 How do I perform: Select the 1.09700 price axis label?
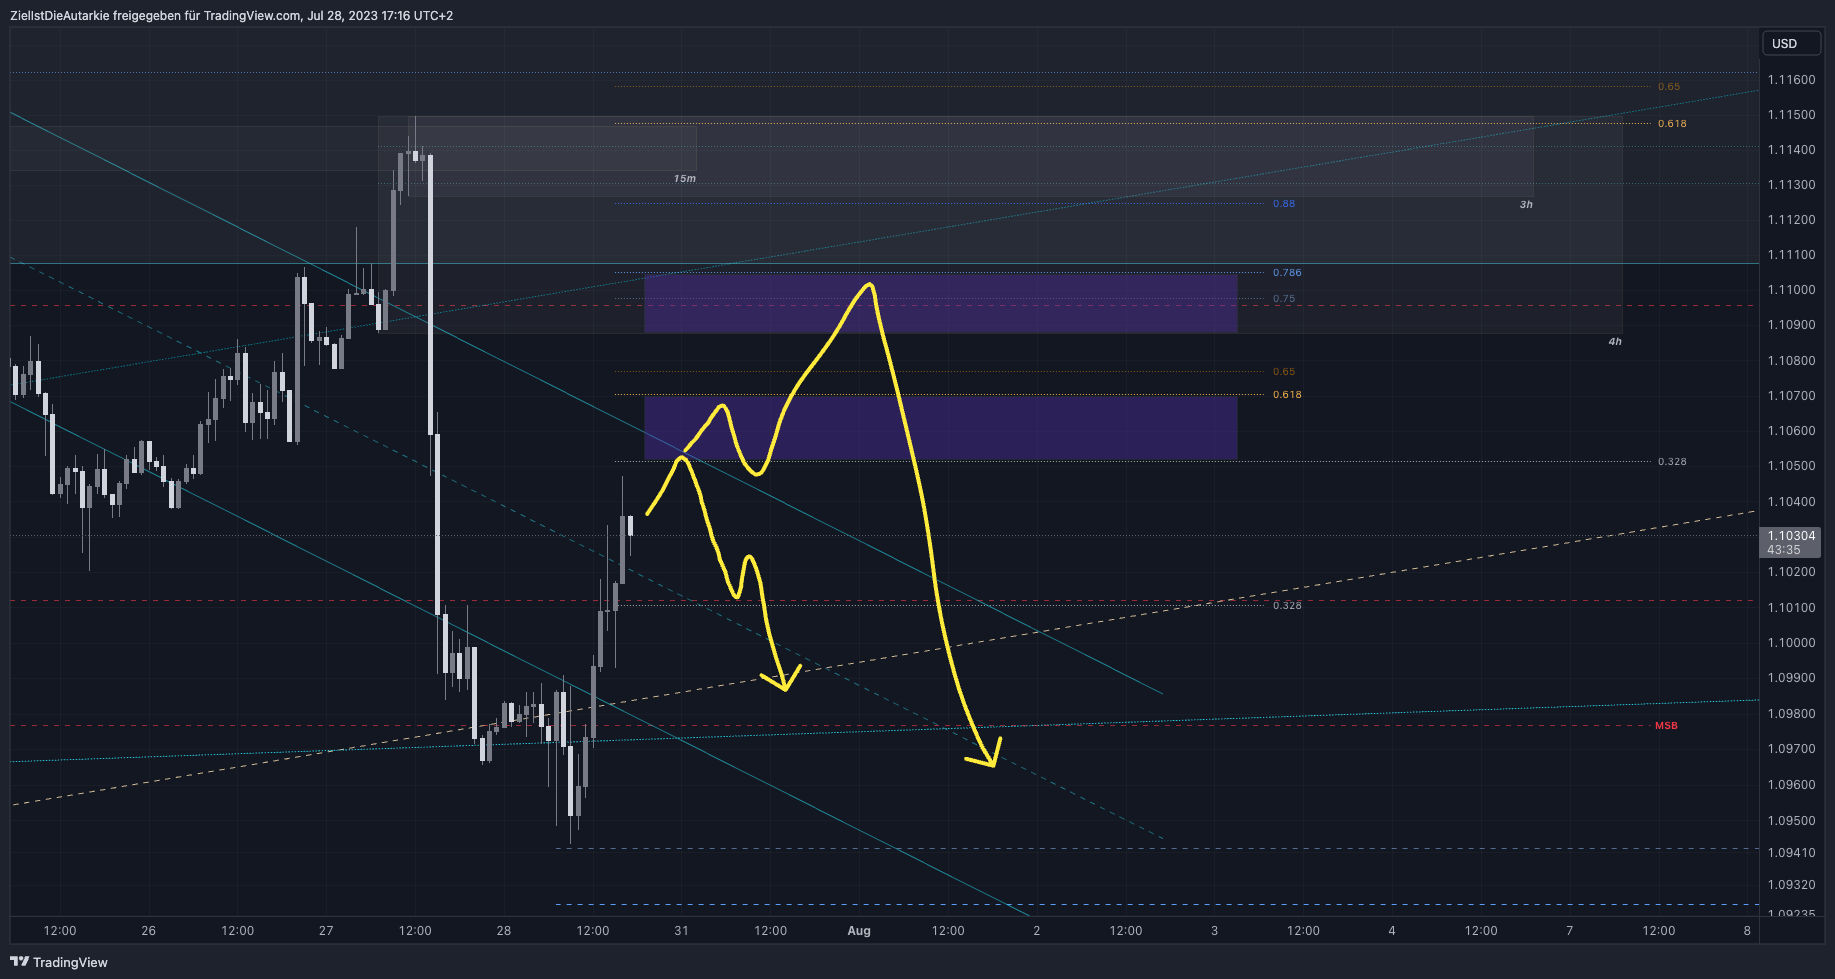tap(1791, 749)
